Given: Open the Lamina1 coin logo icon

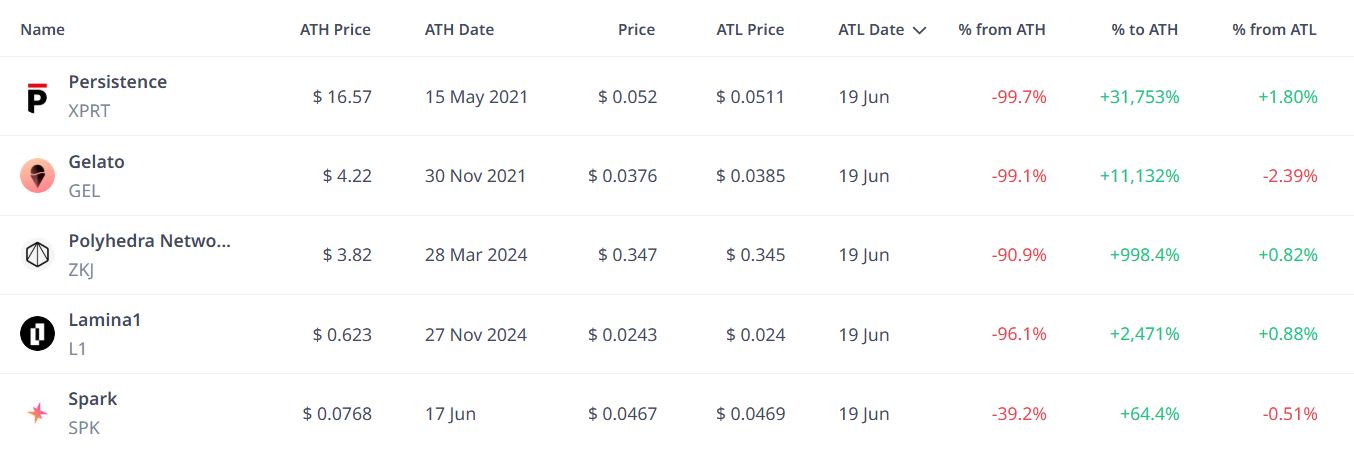Looking at the screenshot, I should (37, 334).
